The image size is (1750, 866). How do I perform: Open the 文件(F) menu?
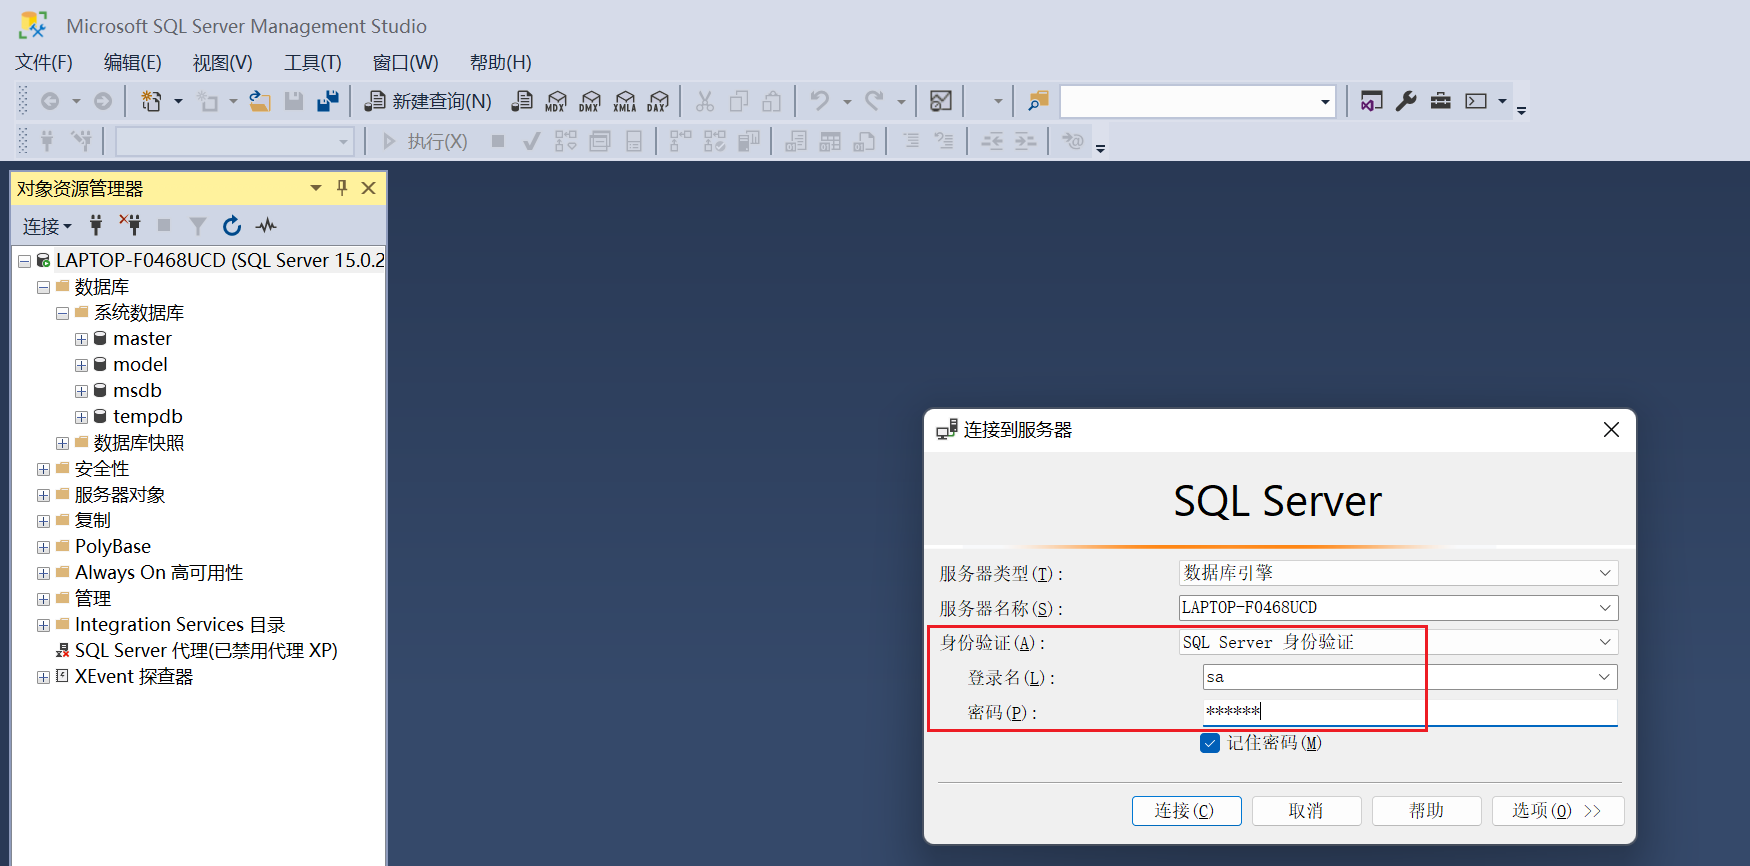[x=44, y=62]
